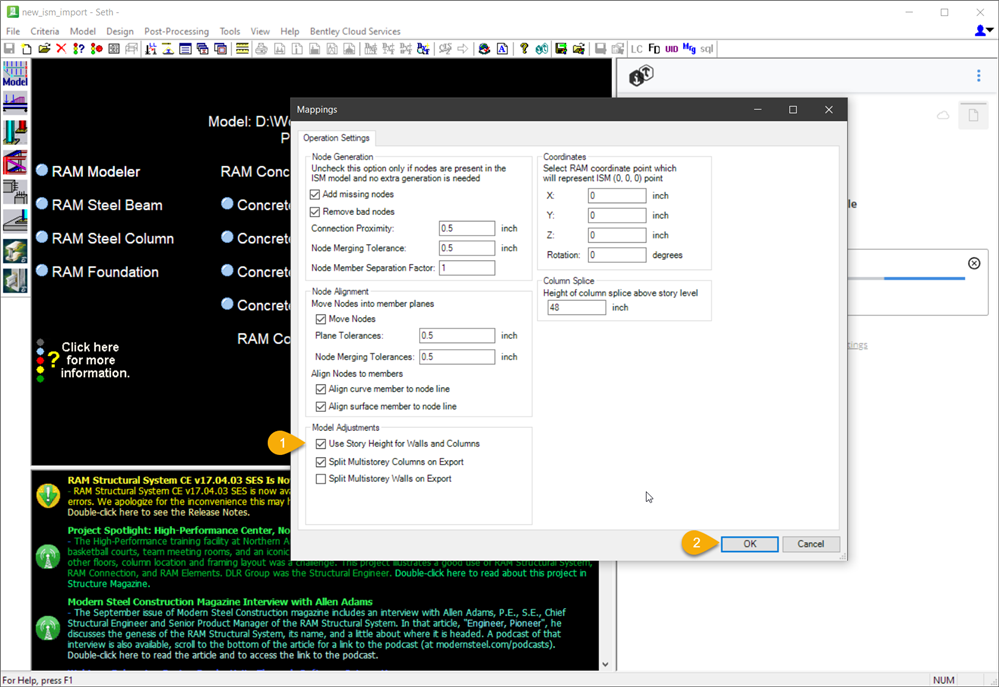Viewport: 999px width, 687px height.
Task: Enable Split Multistorey Walls on Export
Action: pyautogui.click(x=321, y=479)
